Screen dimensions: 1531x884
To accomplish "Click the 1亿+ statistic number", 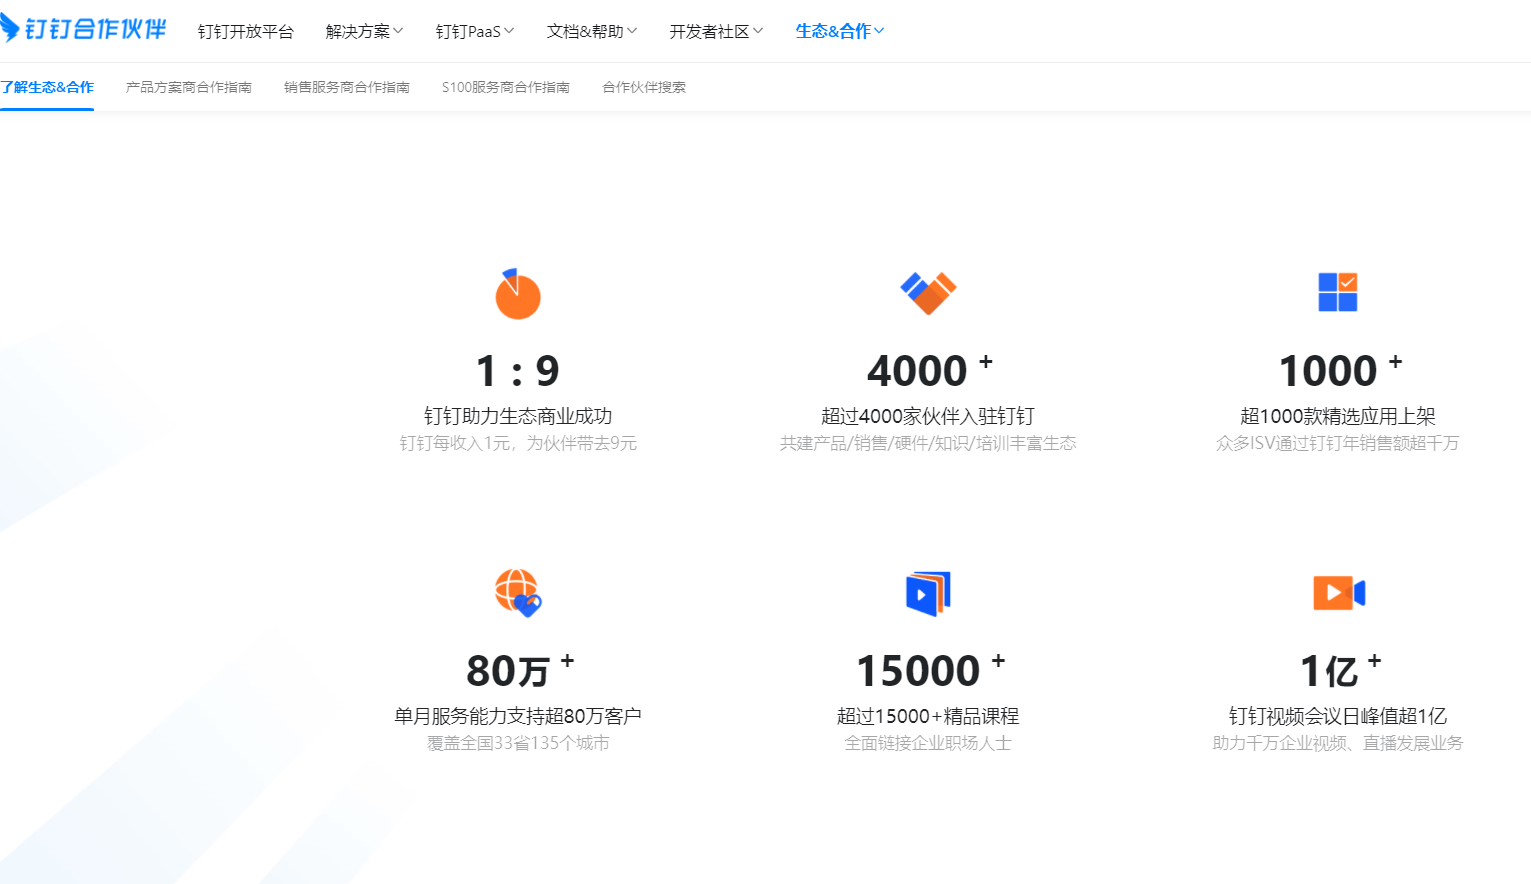I will pyautogui.click(x=1340, y=670).
